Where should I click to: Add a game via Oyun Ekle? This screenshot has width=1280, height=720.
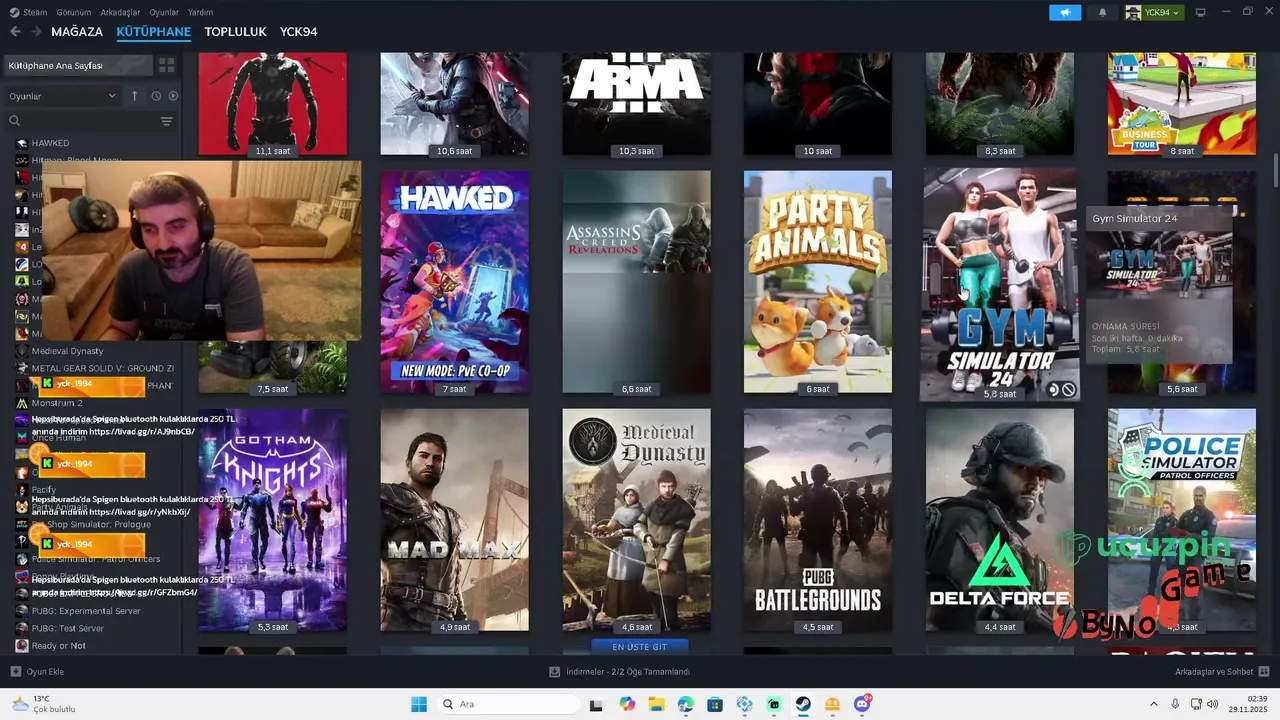tap(37, 672)
